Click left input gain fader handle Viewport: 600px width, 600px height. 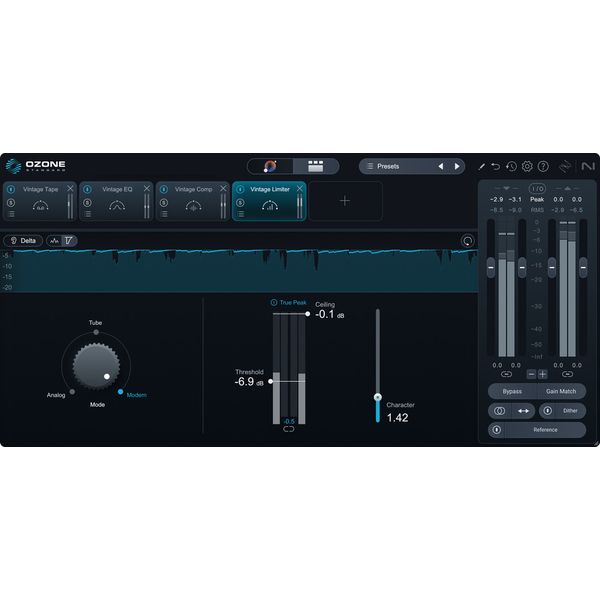coord(491,267)
